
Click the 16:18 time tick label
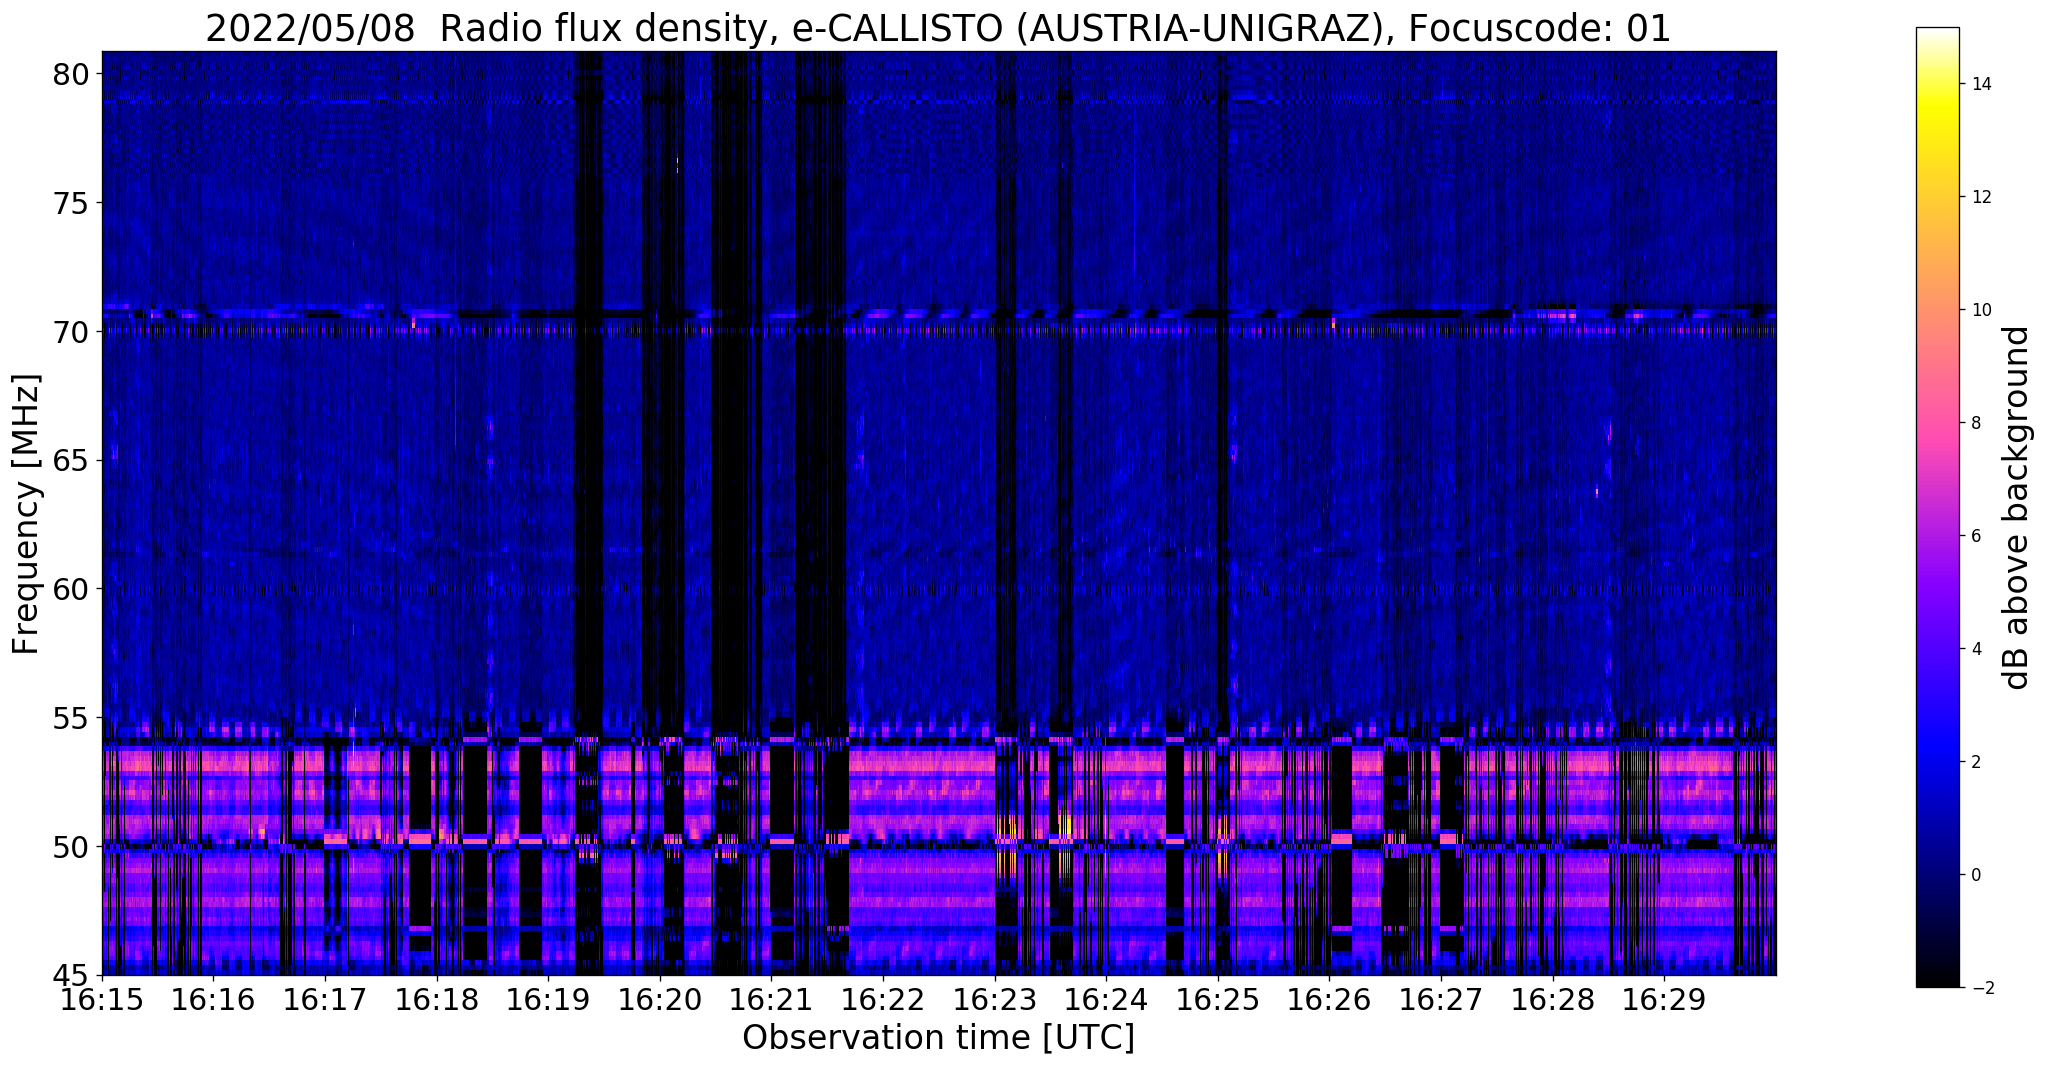pos(436,999)
